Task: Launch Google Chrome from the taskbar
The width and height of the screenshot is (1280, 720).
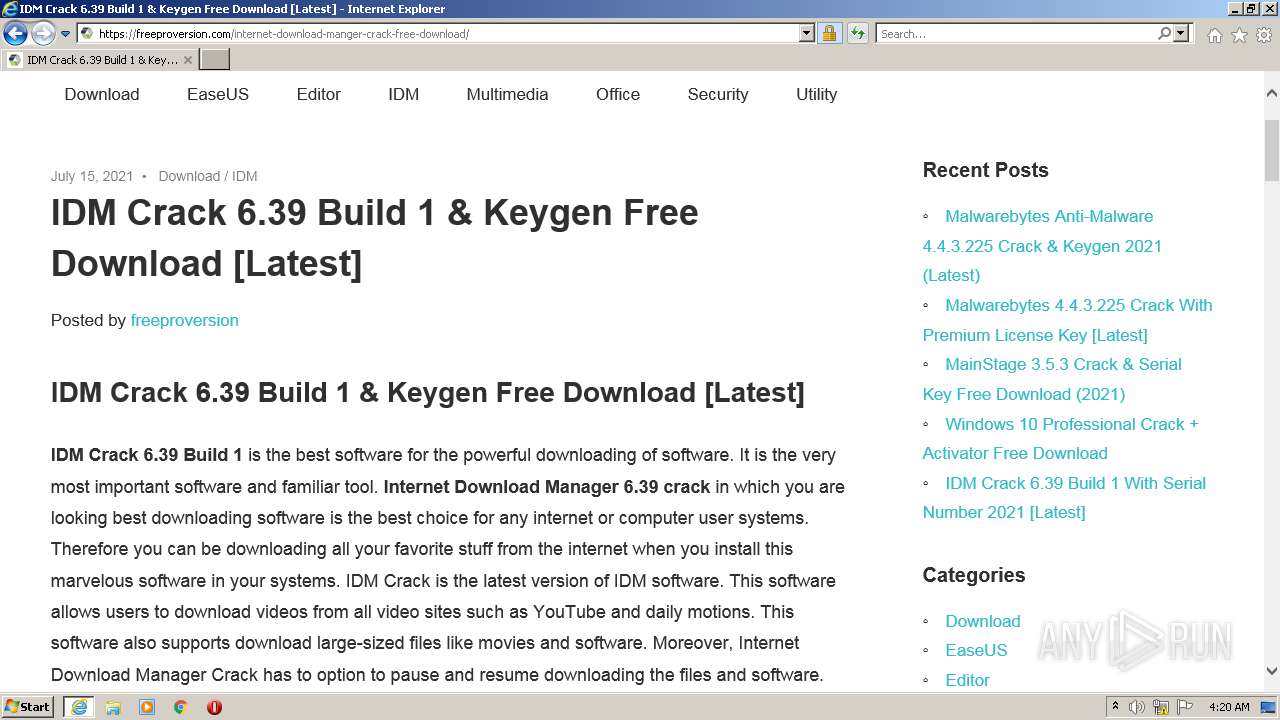Action: pyautogui.click(x=181, y=707)
